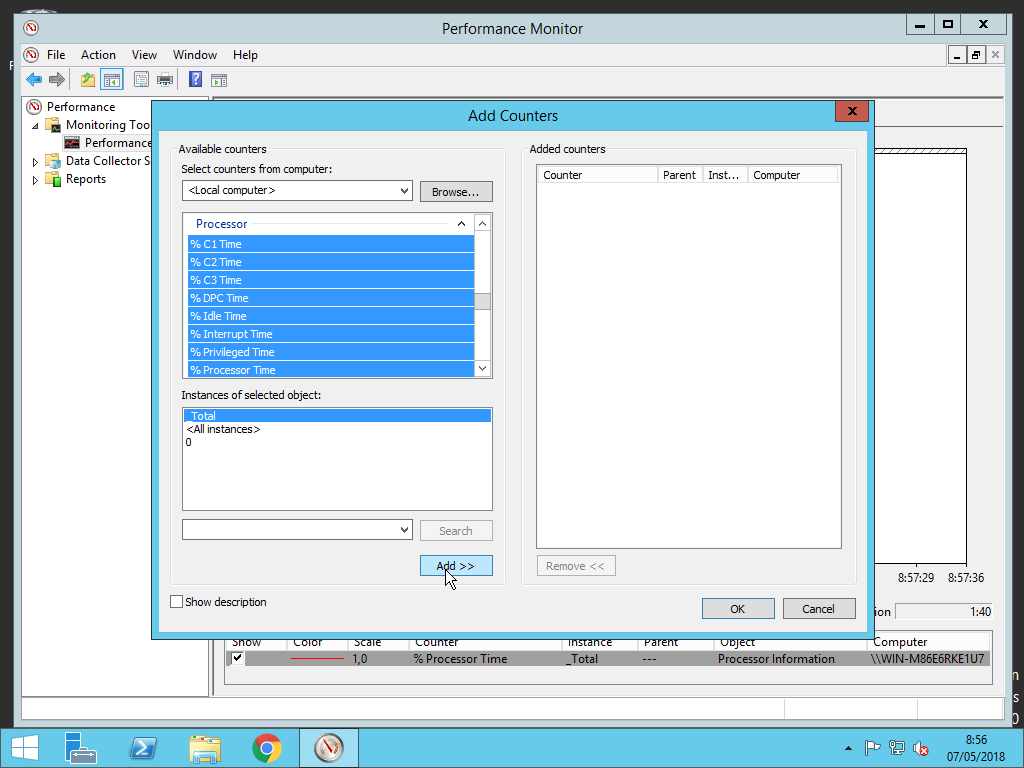Screen dimensions: 1024x768
Task: Click Cancel in Add Counters dialog
Action: [819, 609]
